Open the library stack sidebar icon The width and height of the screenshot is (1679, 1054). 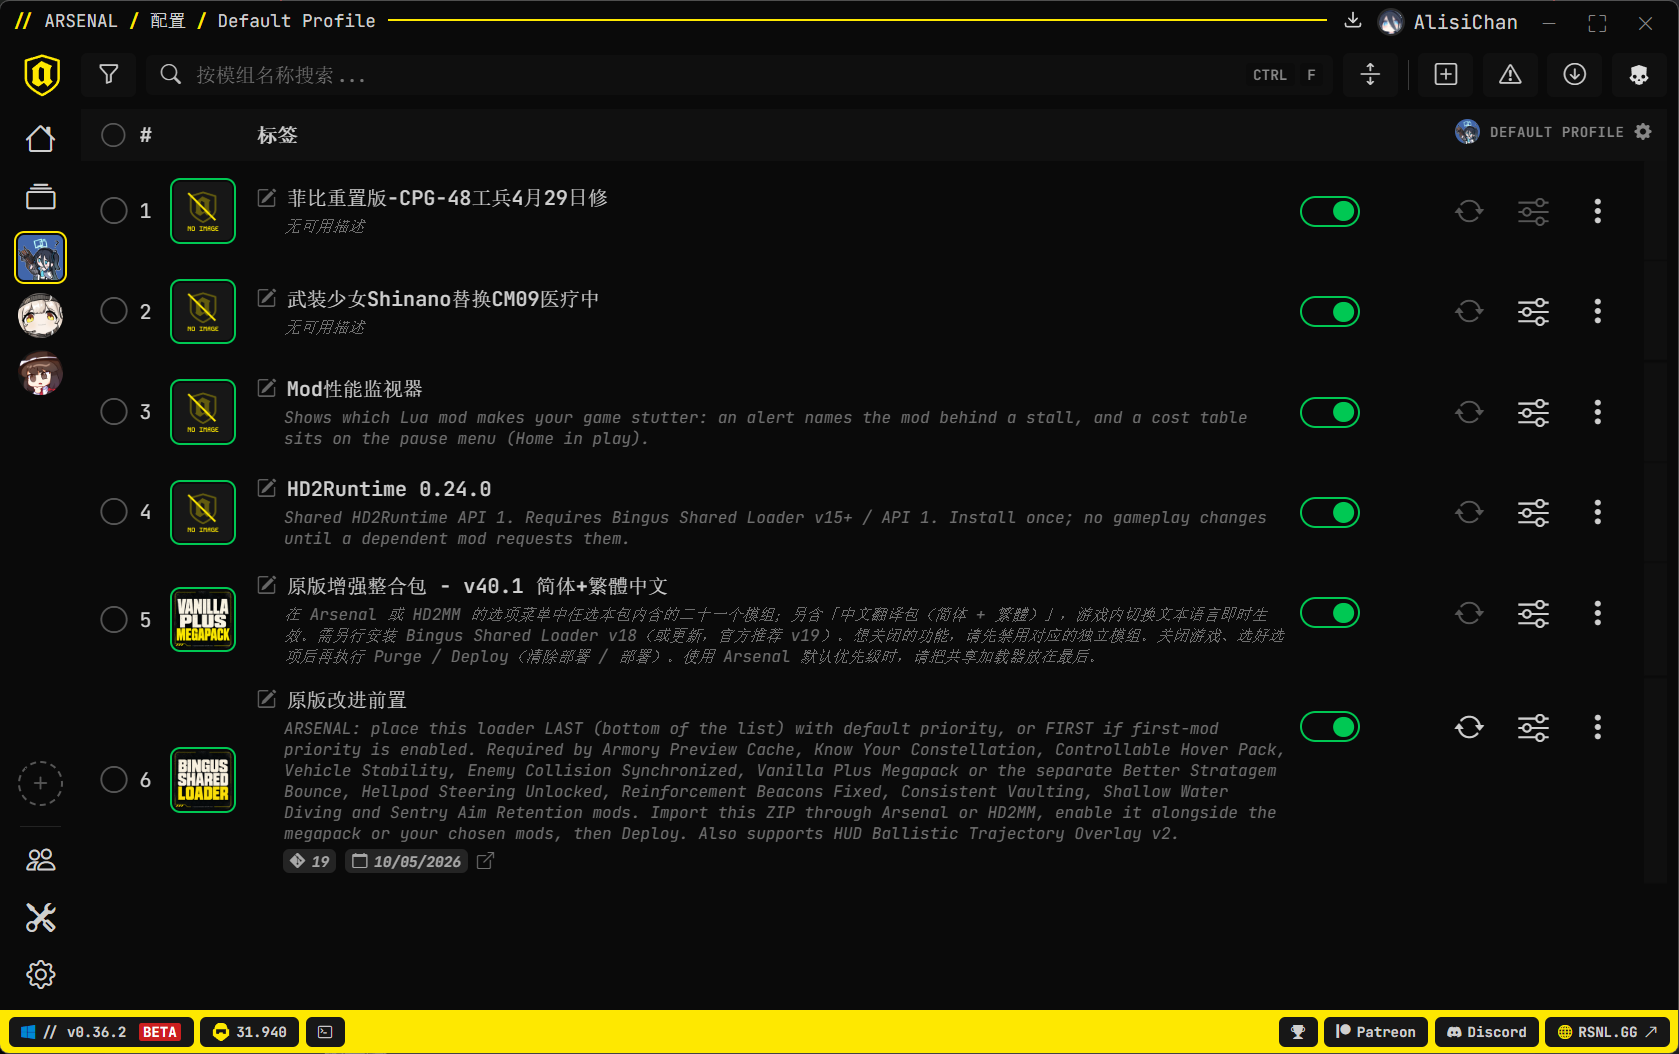pyautogui.click(x=41, y=197)
